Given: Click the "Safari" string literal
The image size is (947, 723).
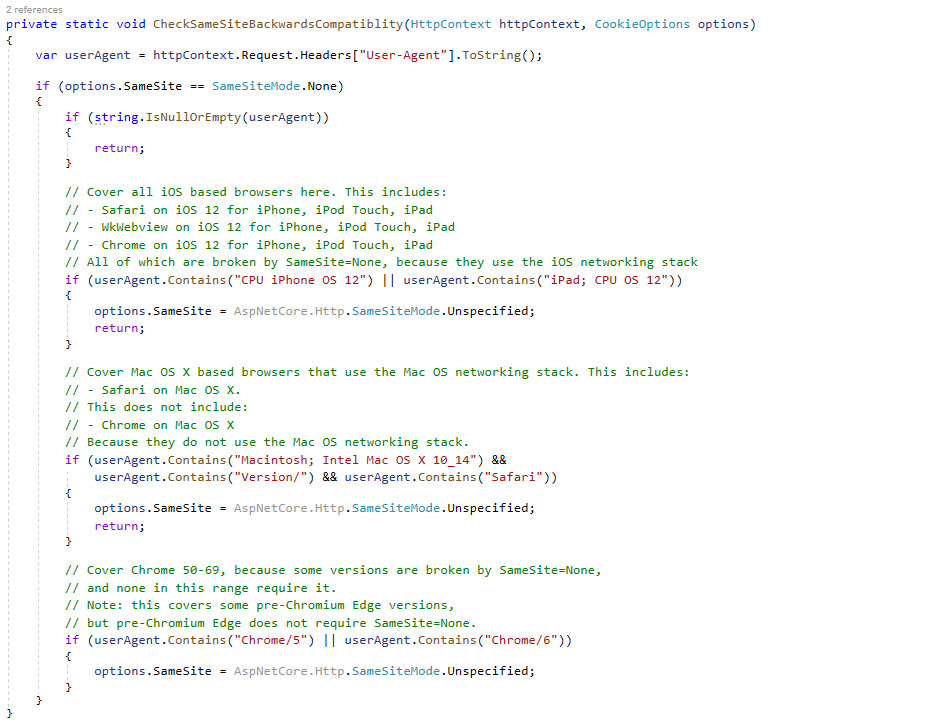Looking at the screenshot, I should click(x=513, y=477).
